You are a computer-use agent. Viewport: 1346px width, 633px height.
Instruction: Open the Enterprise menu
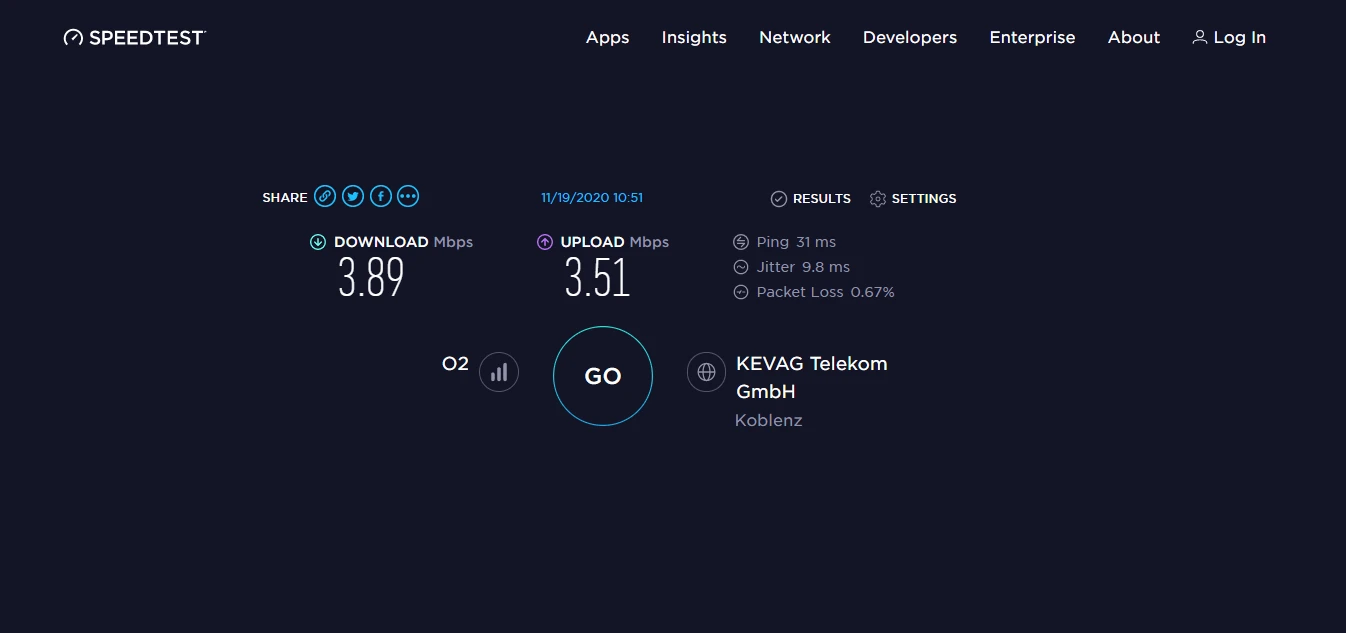point(1032,37)
